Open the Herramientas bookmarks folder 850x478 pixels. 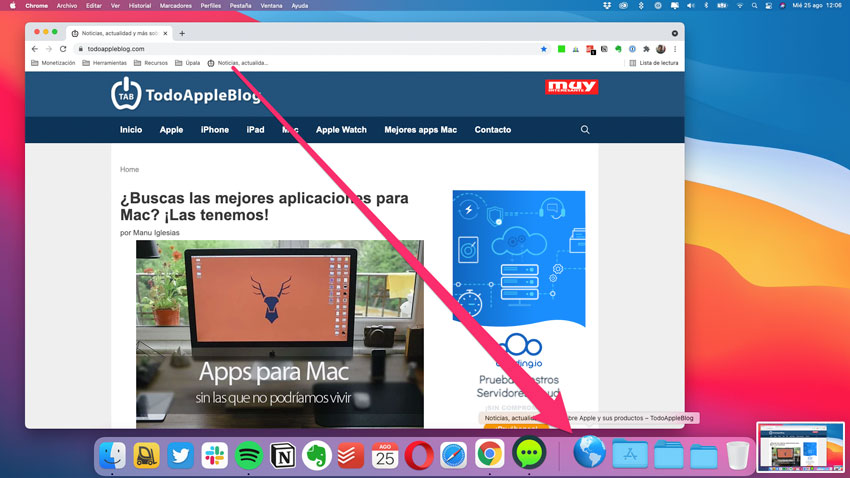tap(105, 63)
